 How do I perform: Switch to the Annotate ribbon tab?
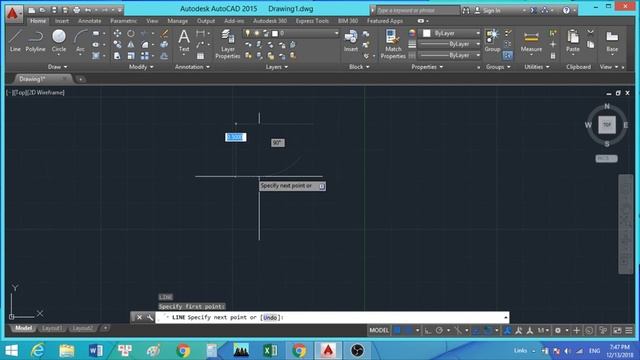tap(89, 21)
